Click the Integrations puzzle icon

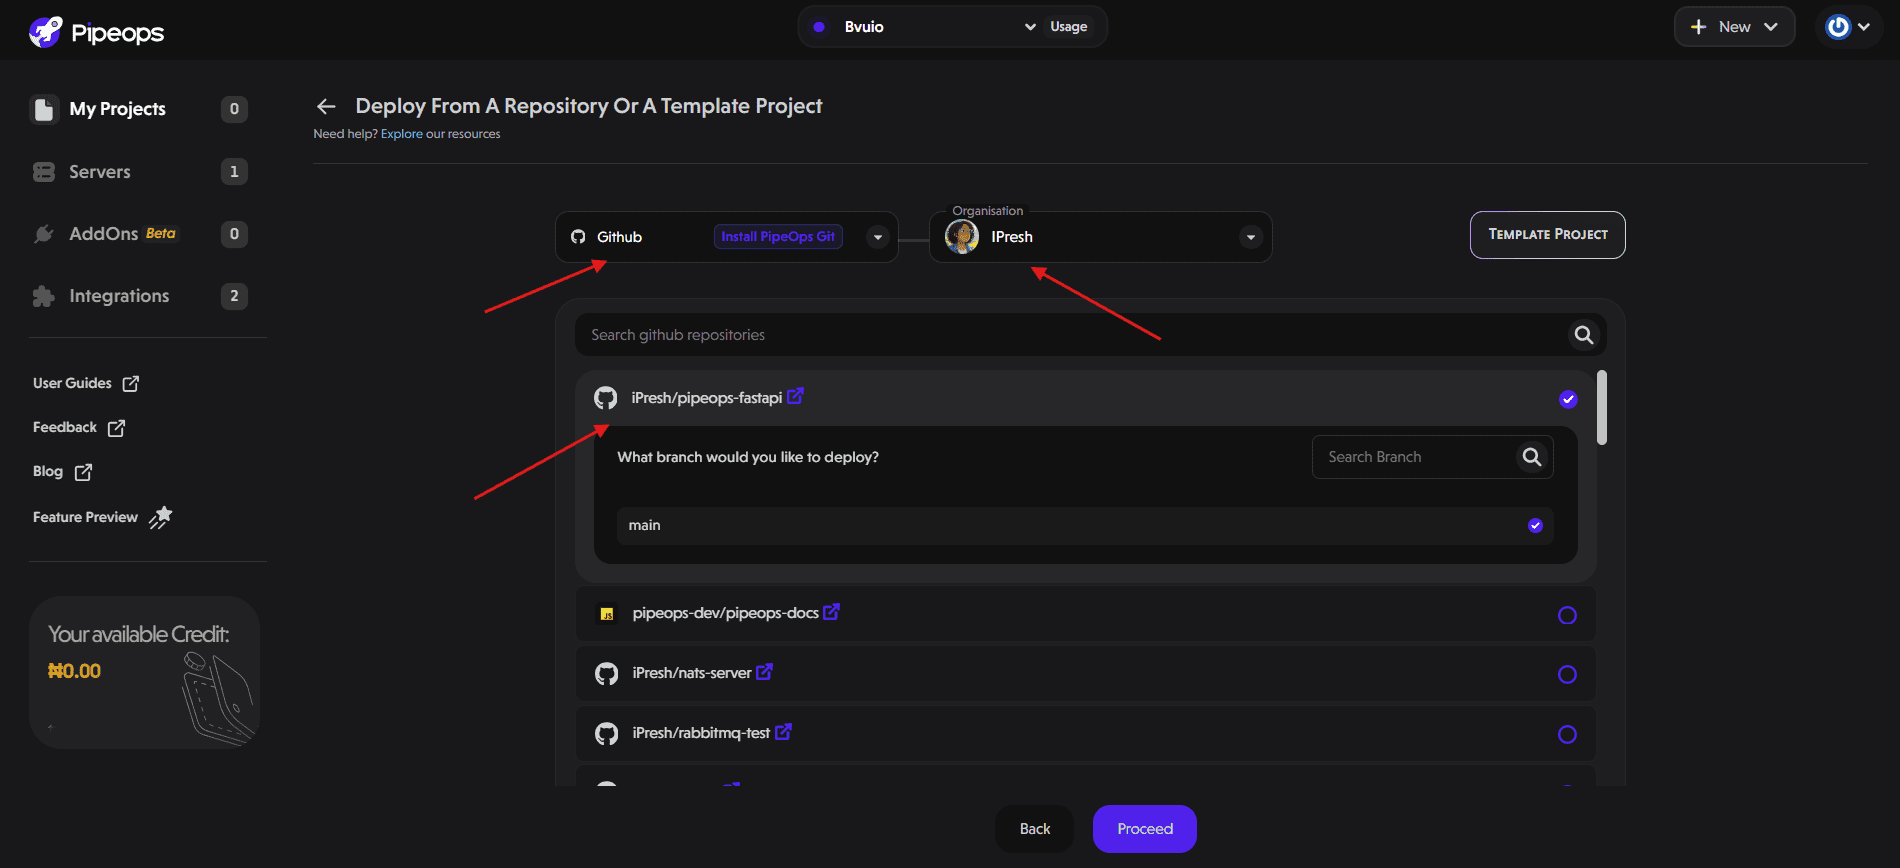click(x=44, y=296)
